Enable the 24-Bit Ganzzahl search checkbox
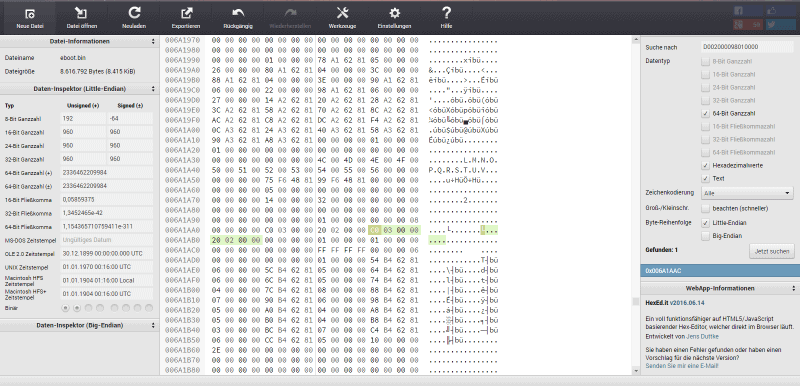 point(705,87)
